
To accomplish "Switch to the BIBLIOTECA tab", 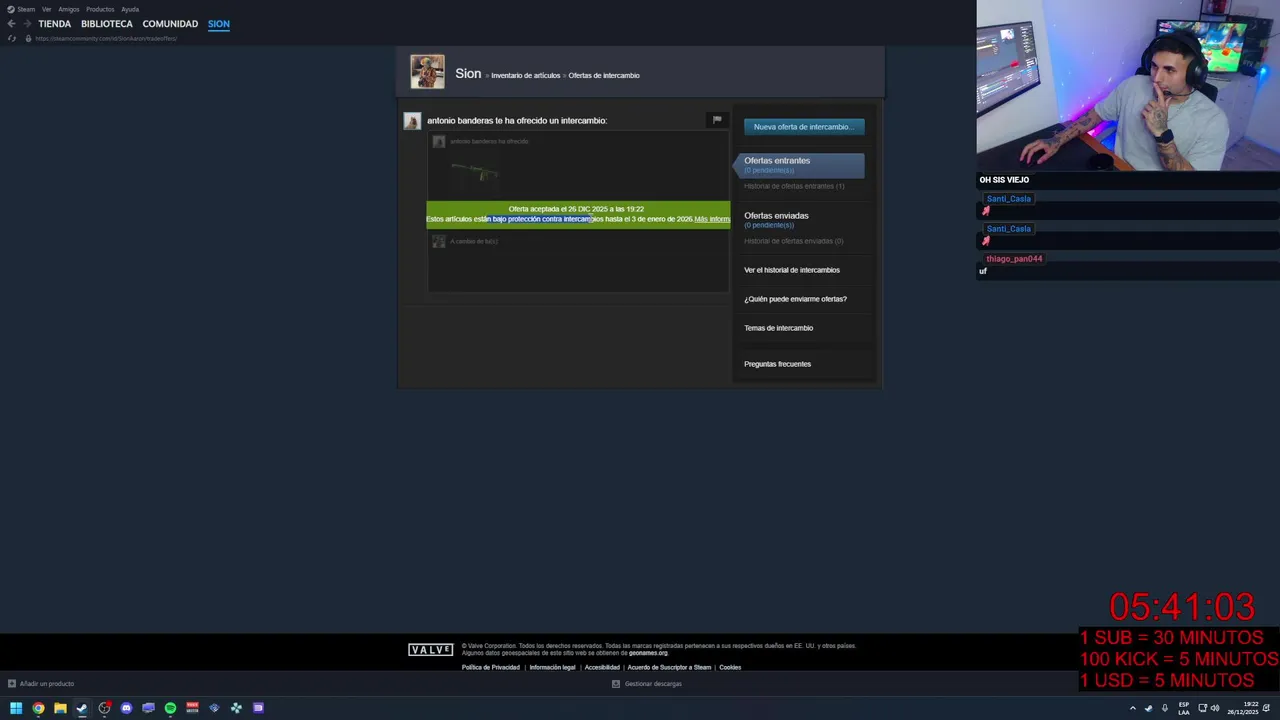I will 107,24.
